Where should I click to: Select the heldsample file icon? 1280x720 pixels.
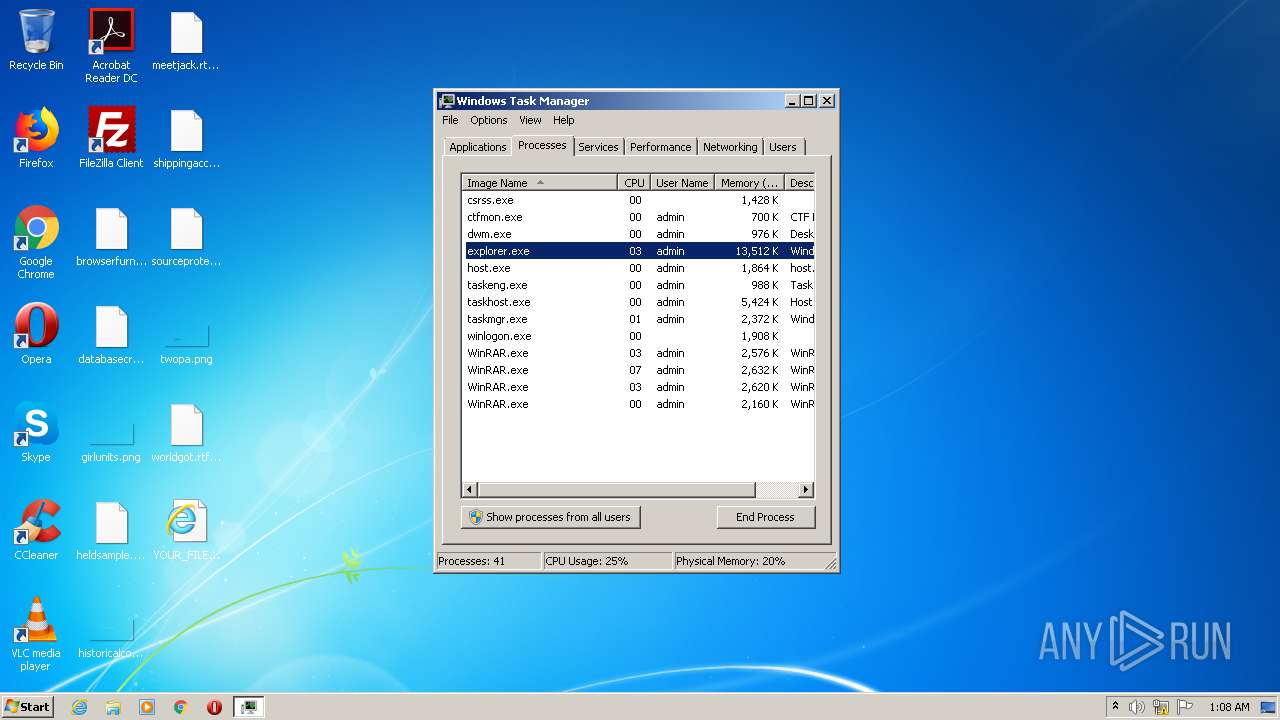[111, 530]
